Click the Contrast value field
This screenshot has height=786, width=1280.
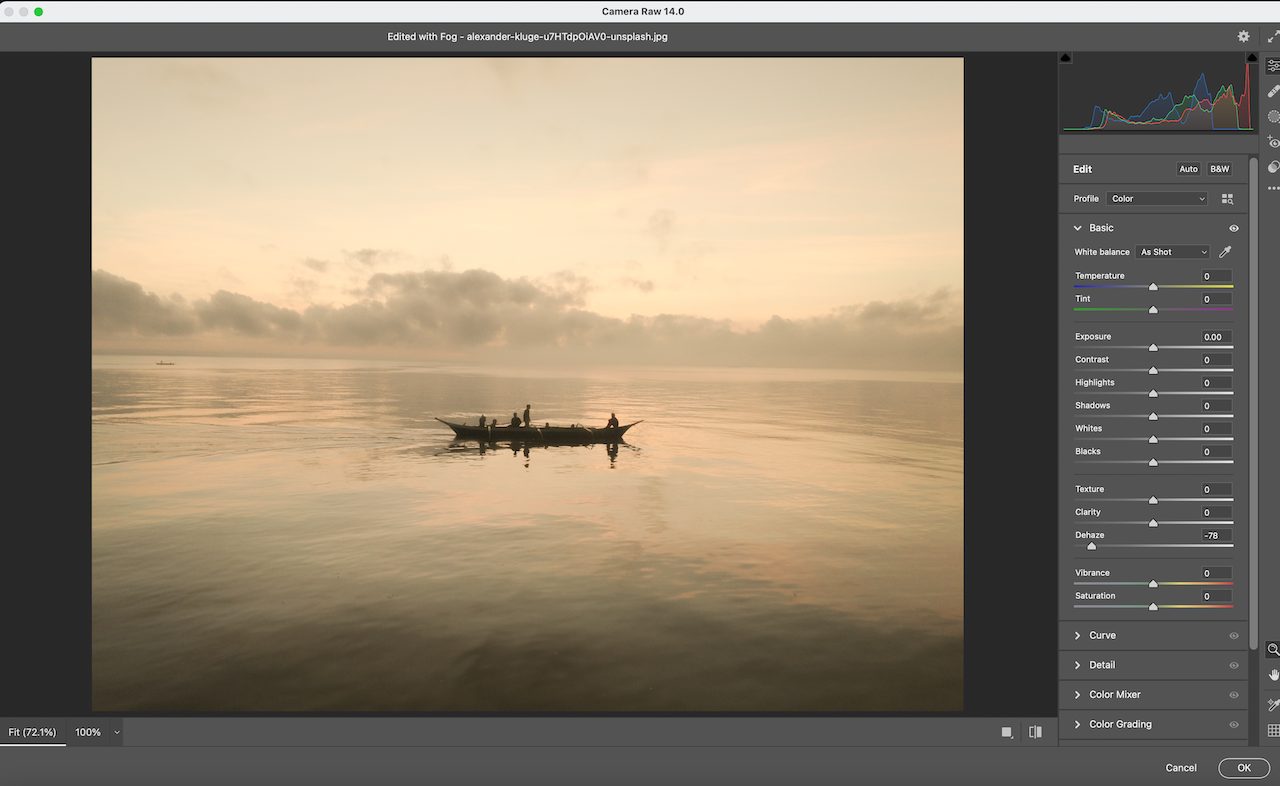coord(1216,360)
